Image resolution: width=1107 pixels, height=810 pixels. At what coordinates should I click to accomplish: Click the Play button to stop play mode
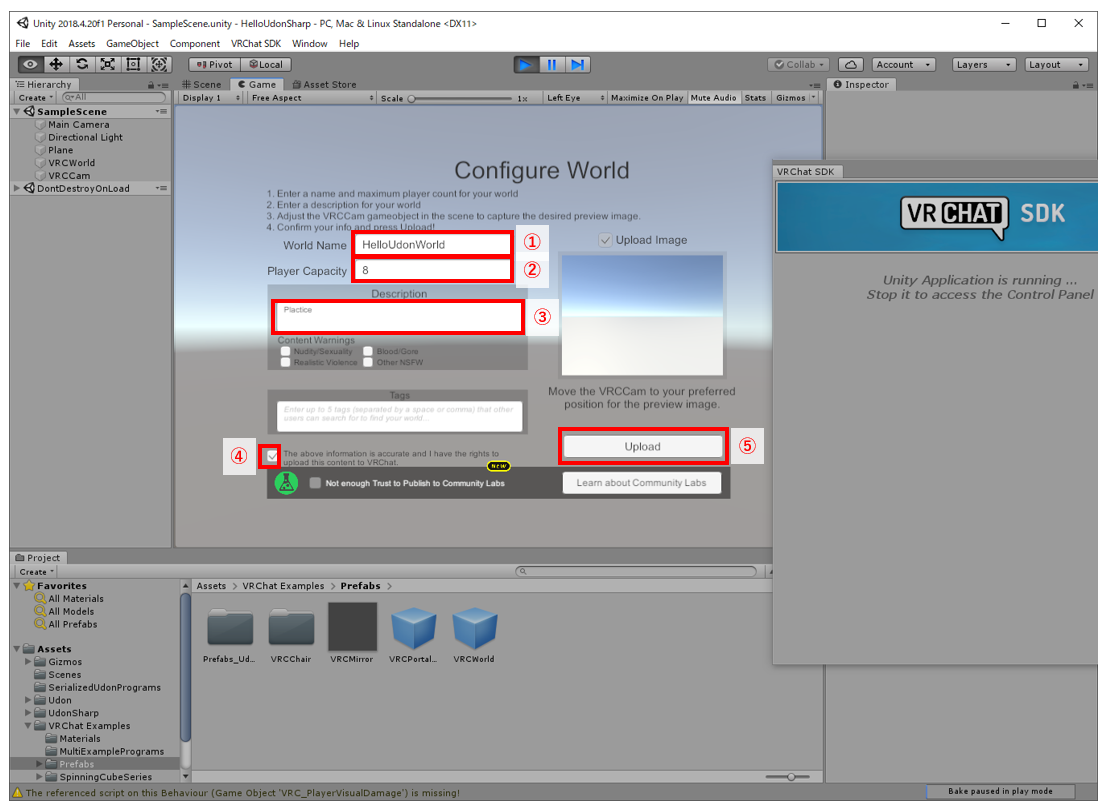(x=525, y=64)
